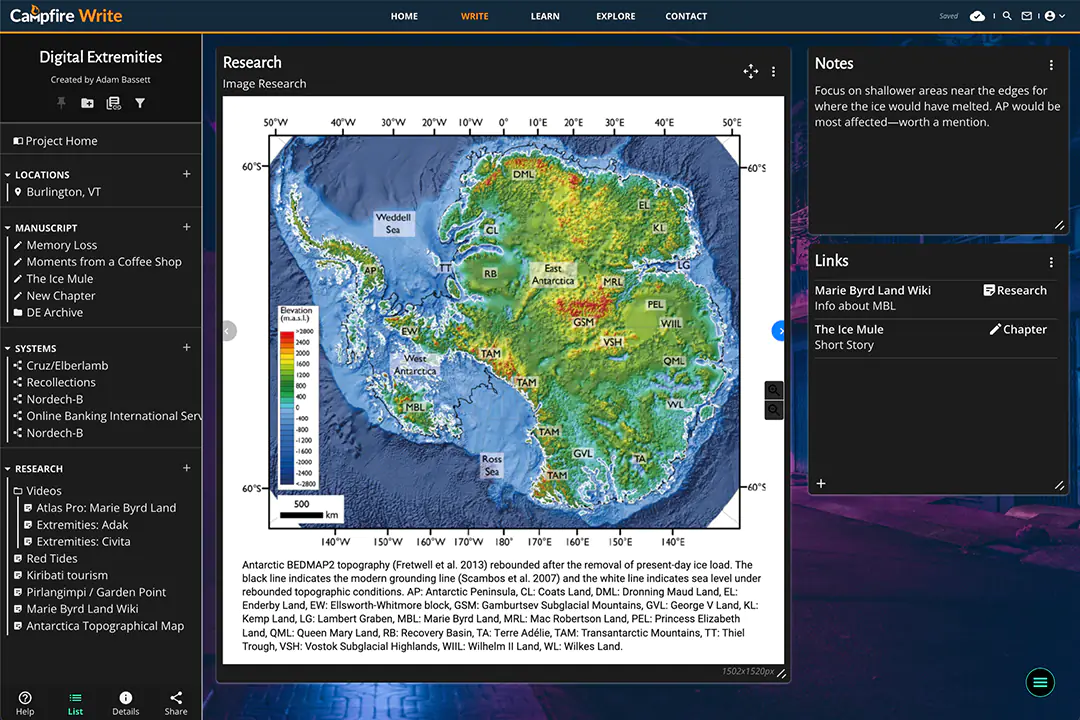Collapse the Manuscript section
Image resolution: width=1080 pixels, height=720 pixels.
coord(8,228)
